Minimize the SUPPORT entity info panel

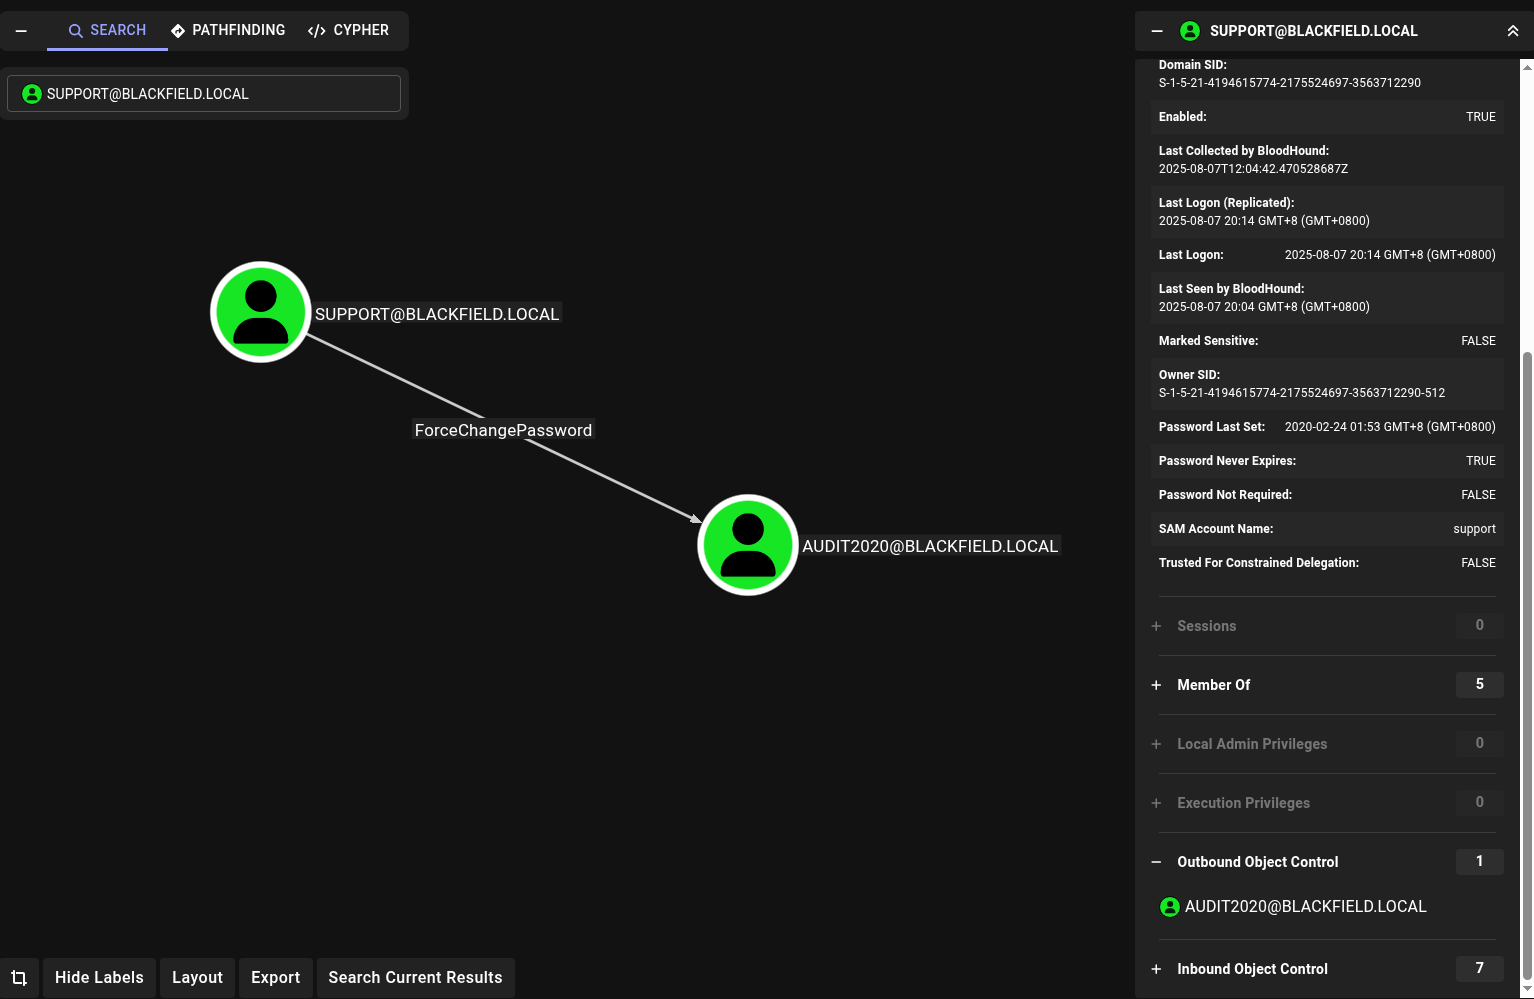[x=1157, y=31]
